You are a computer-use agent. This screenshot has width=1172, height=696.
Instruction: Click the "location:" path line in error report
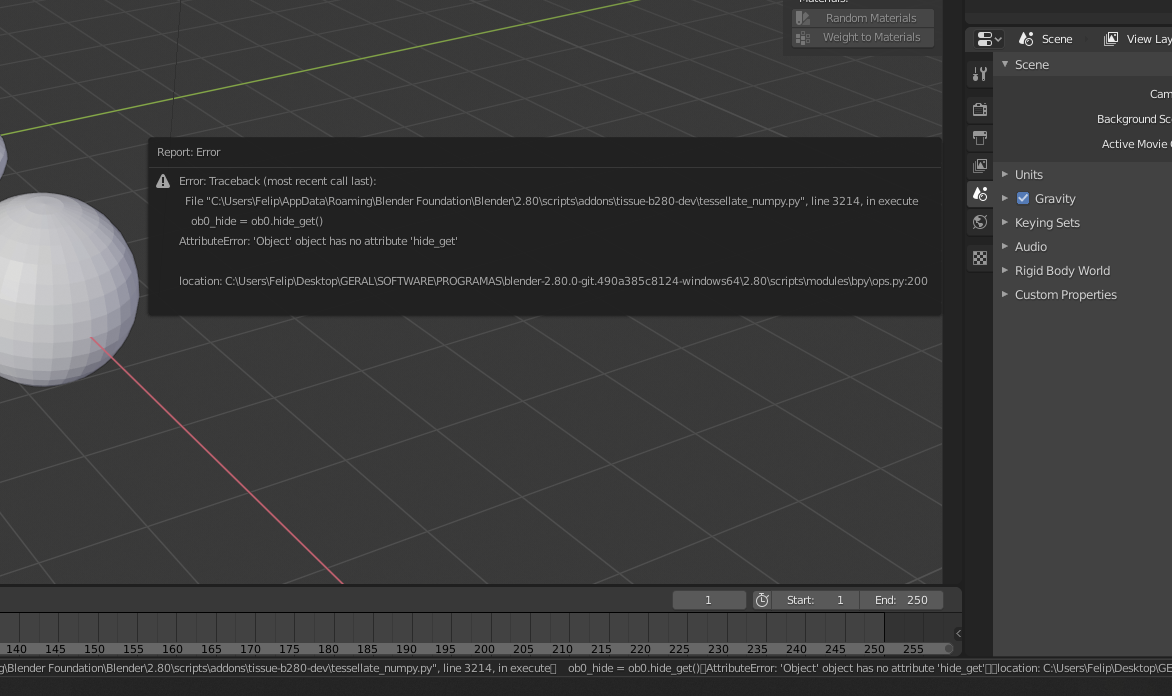(x=553, y=281)
